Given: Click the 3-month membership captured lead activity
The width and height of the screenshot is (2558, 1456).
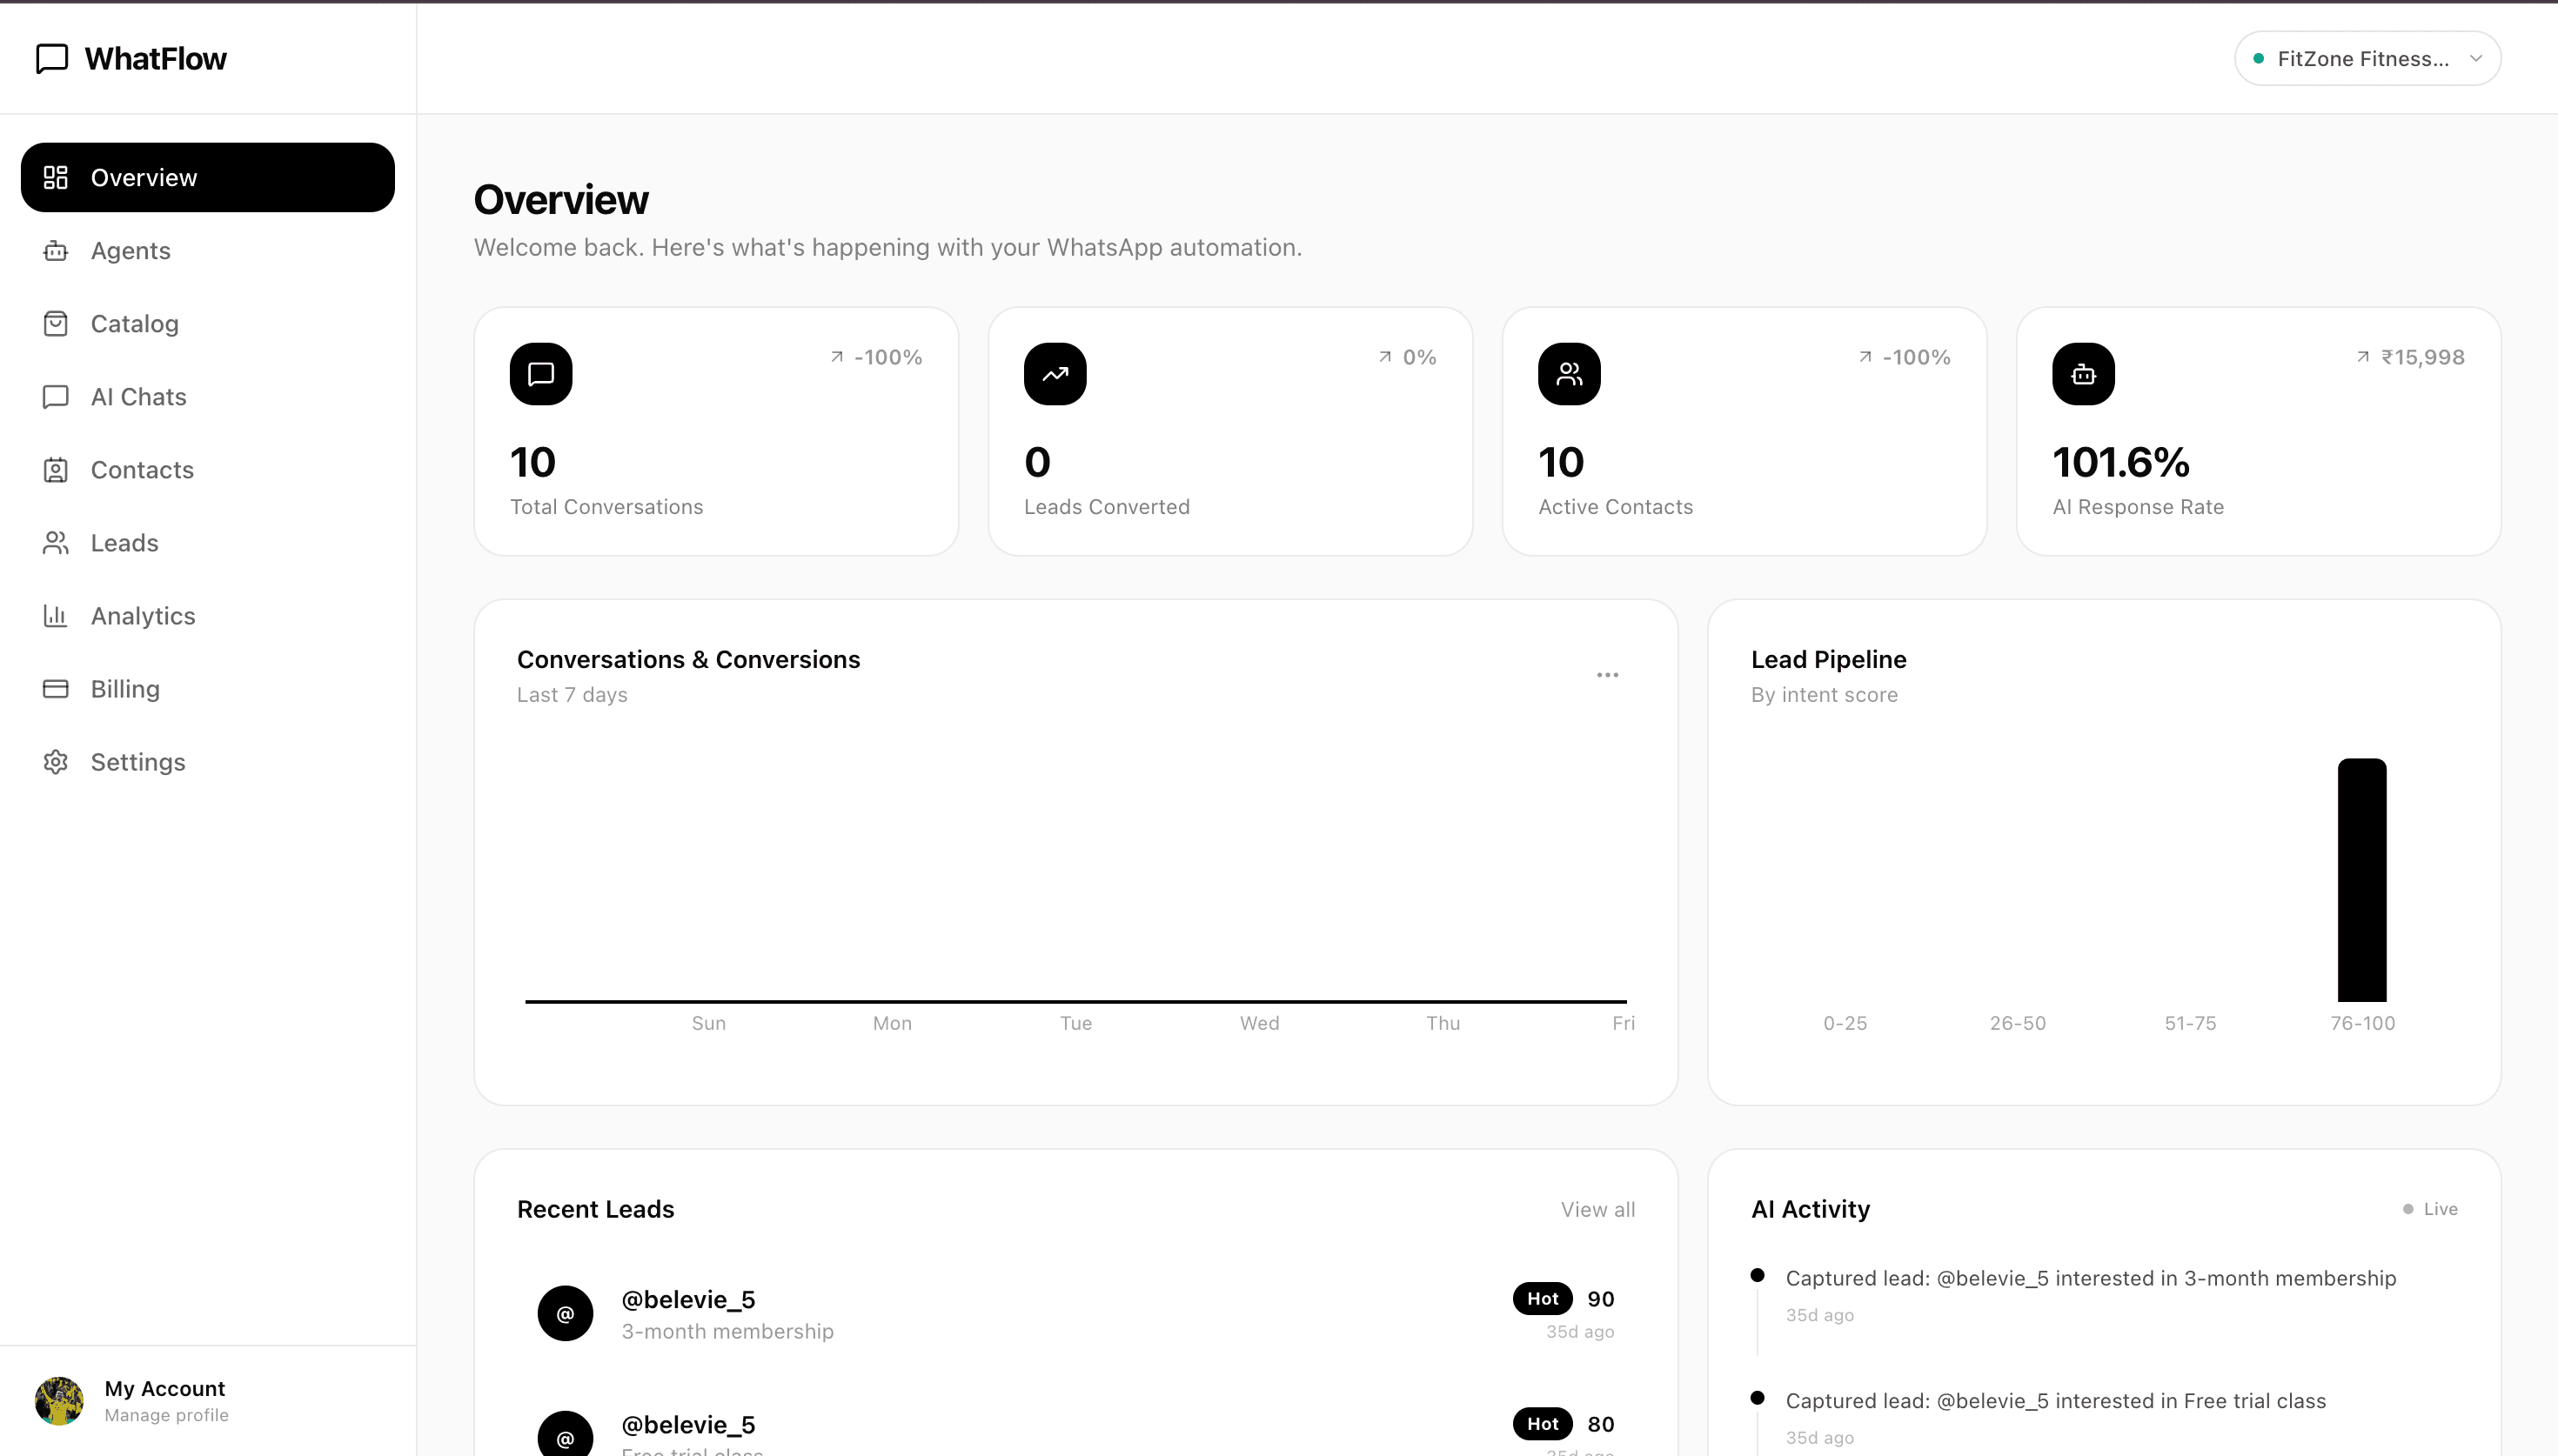Looking at the screenshot, I should coord(2090,1278).
